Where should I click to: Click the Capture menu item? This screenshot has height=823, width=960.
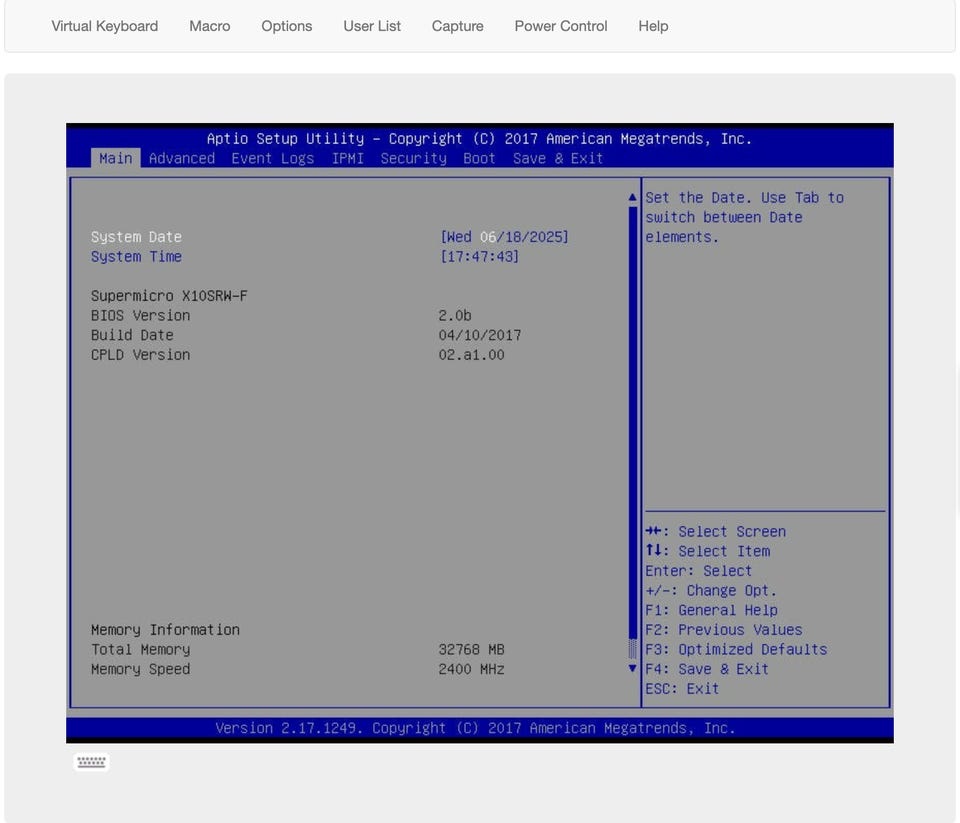coord(458,26)
